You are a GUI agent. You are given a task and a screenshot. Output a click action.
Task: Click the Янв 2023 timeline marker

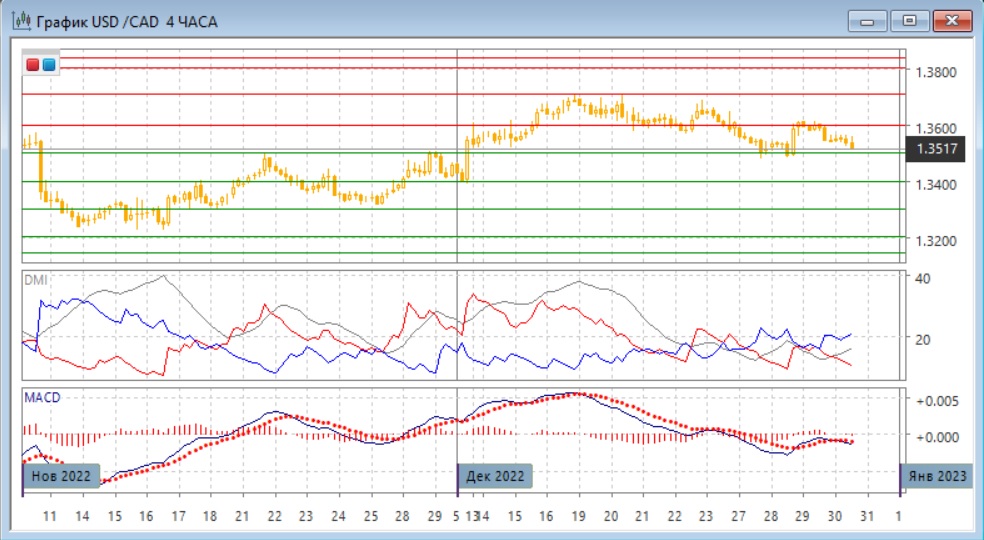click(x=939, y=476)
